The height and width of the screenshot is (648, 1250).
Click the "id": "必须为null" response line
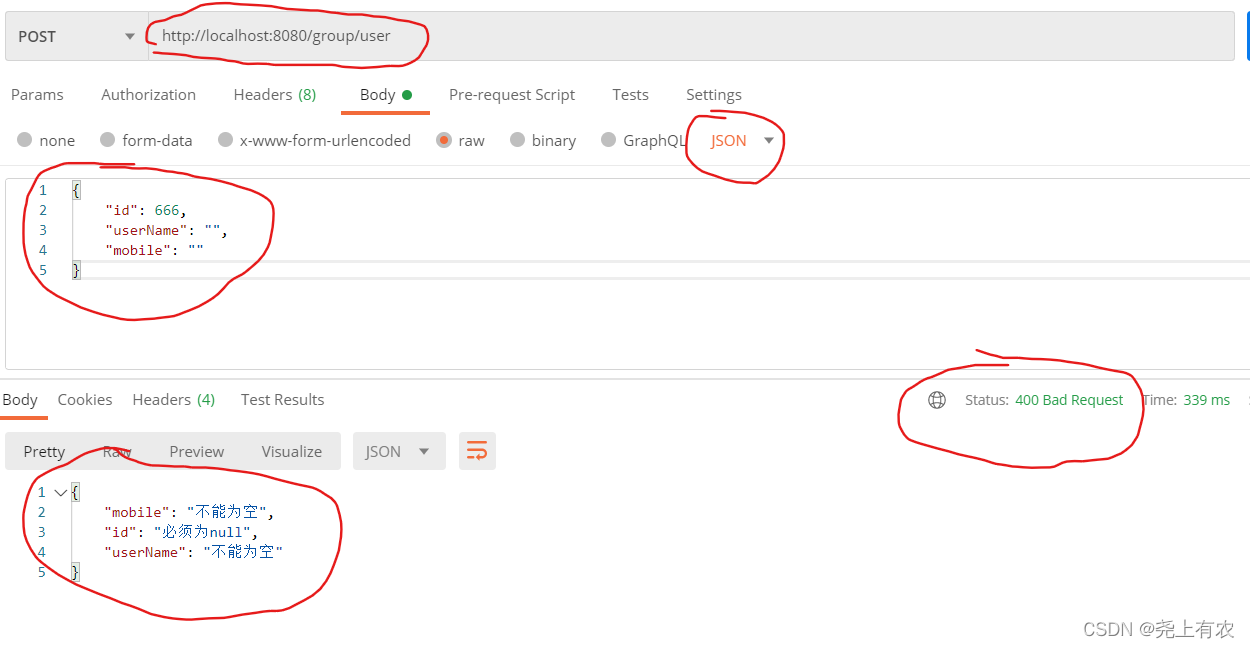point(180,532)
